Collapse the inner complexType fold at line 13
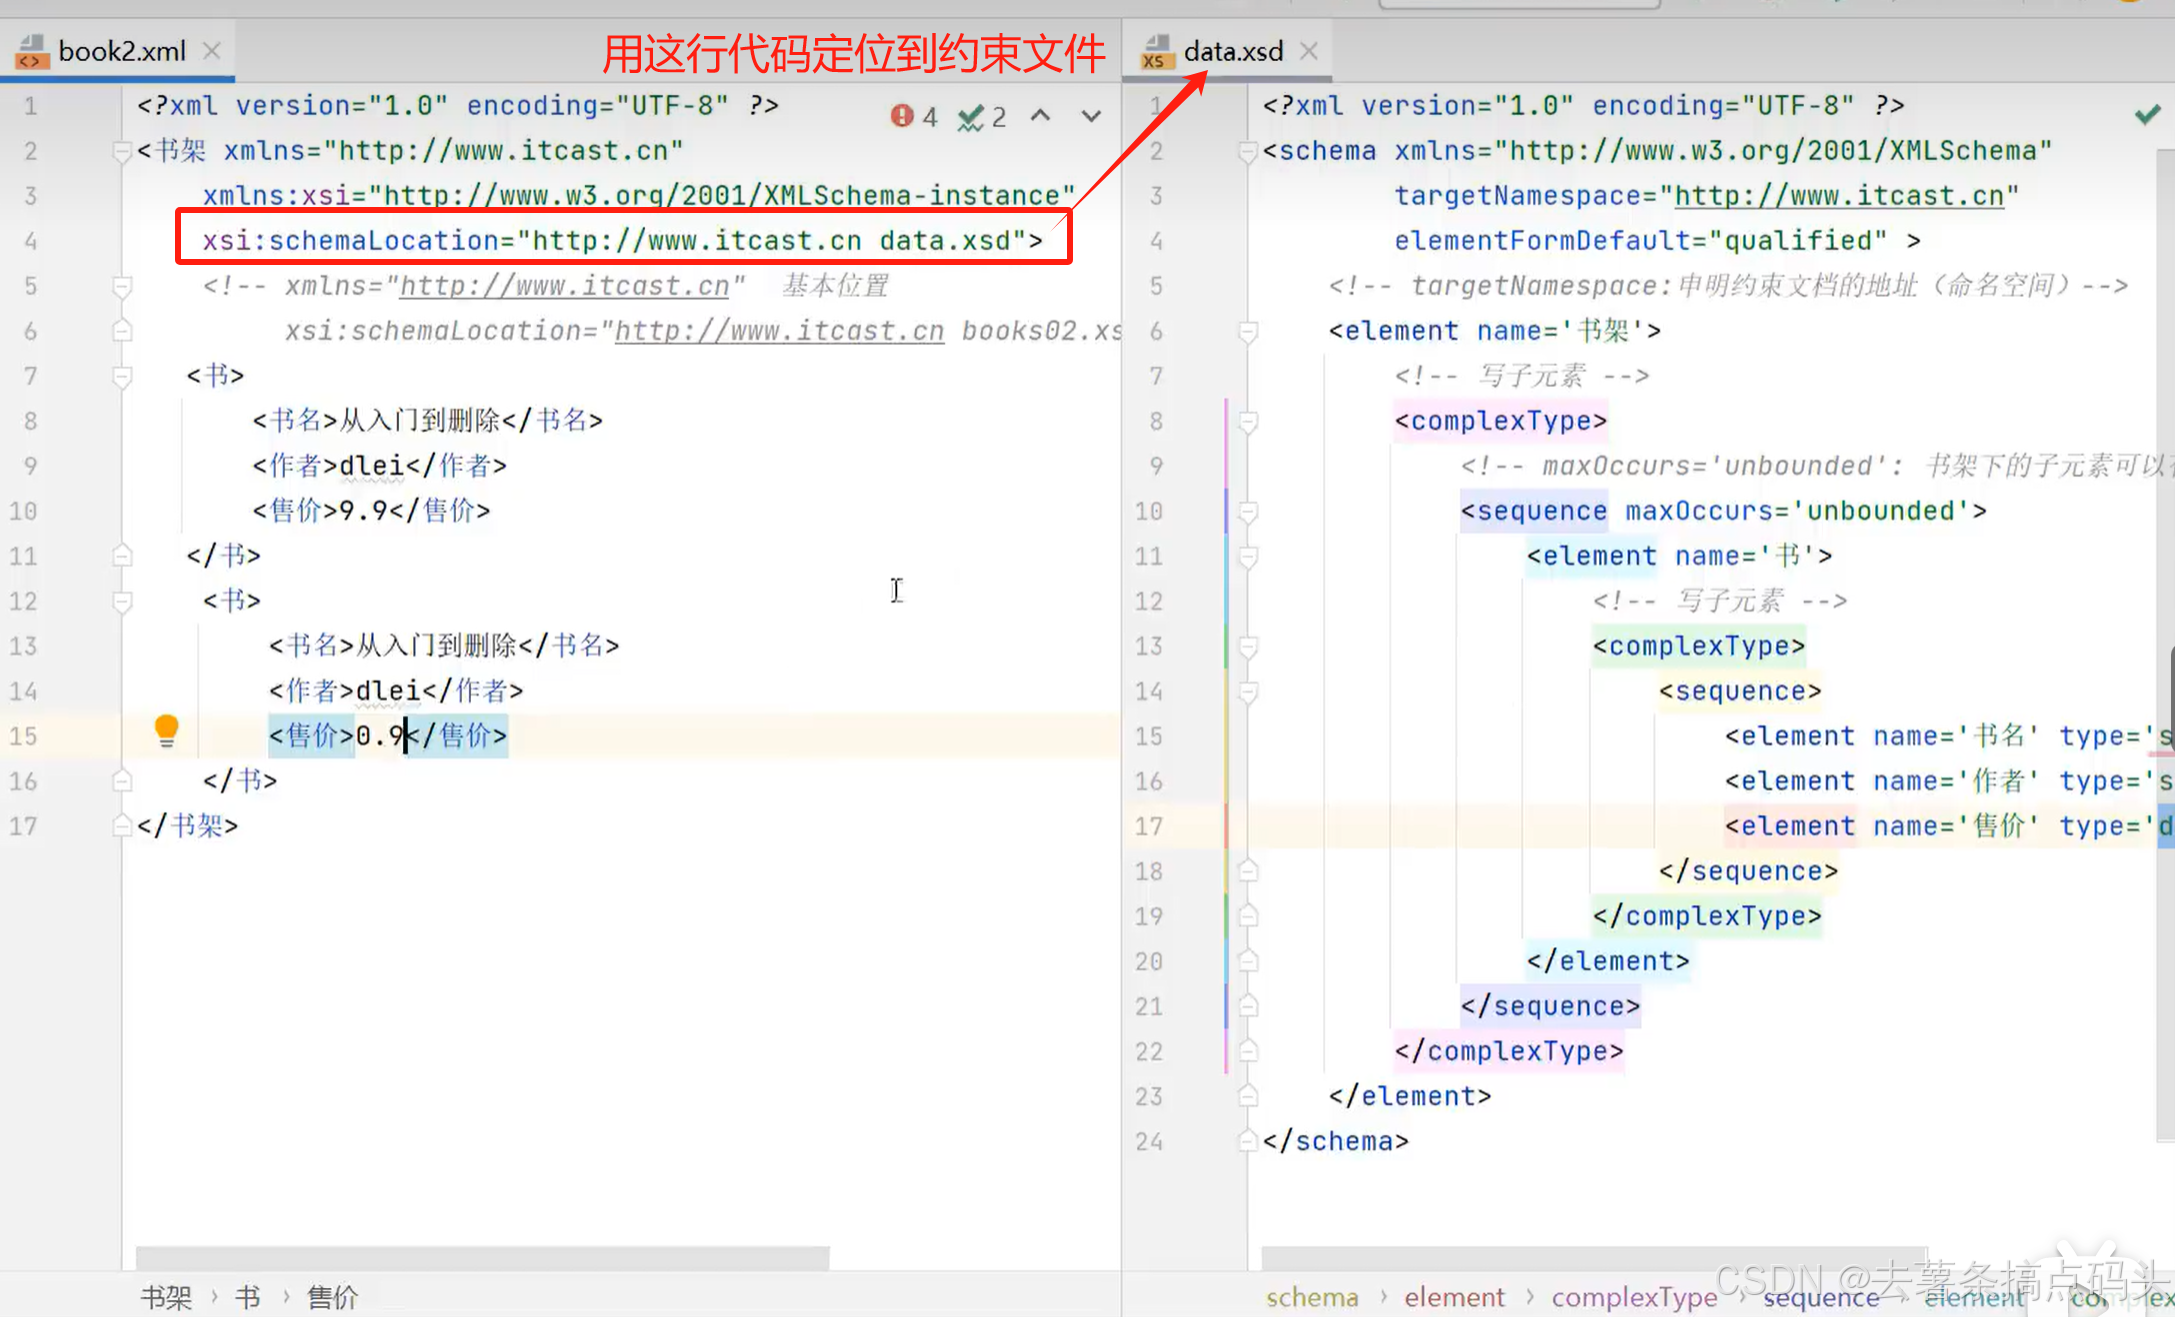 pyautogui.click(x=1248, y=646)
